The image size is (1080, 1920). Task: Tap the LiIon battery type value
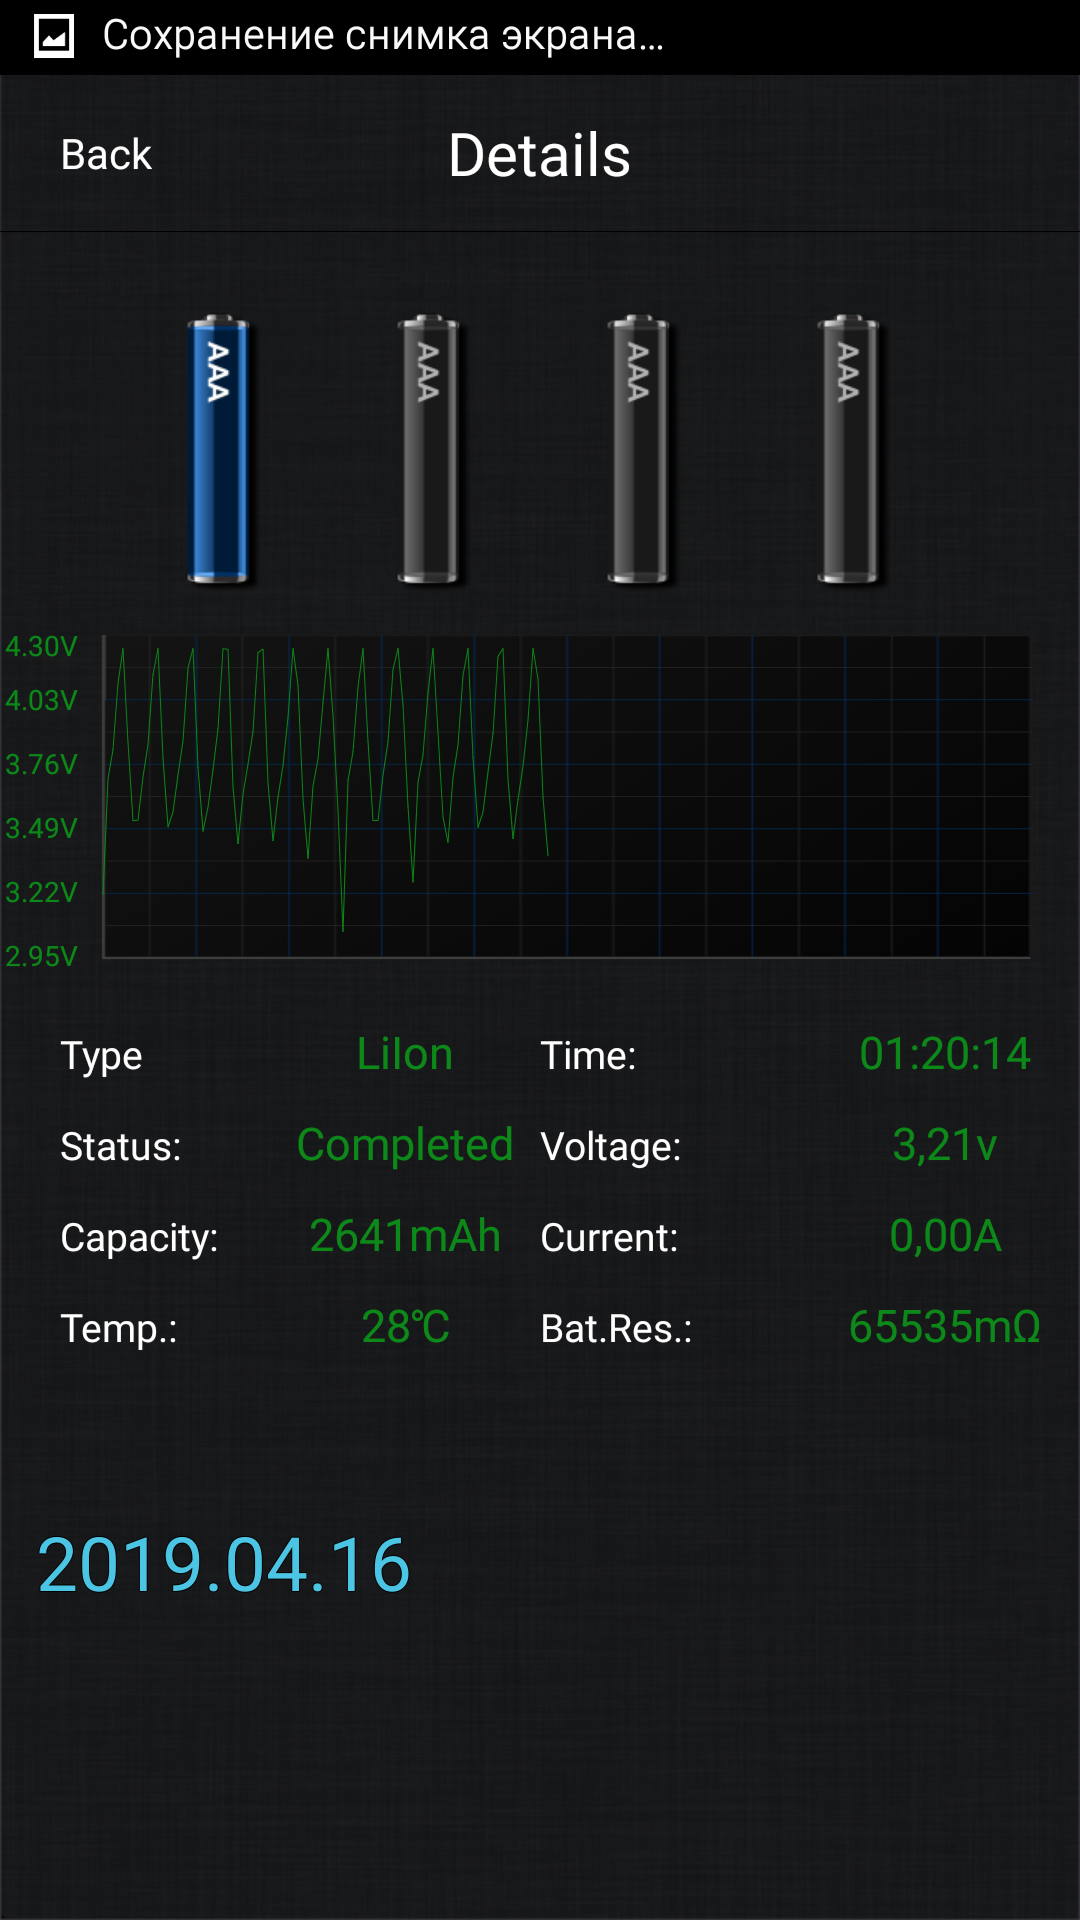(405, 1055)
